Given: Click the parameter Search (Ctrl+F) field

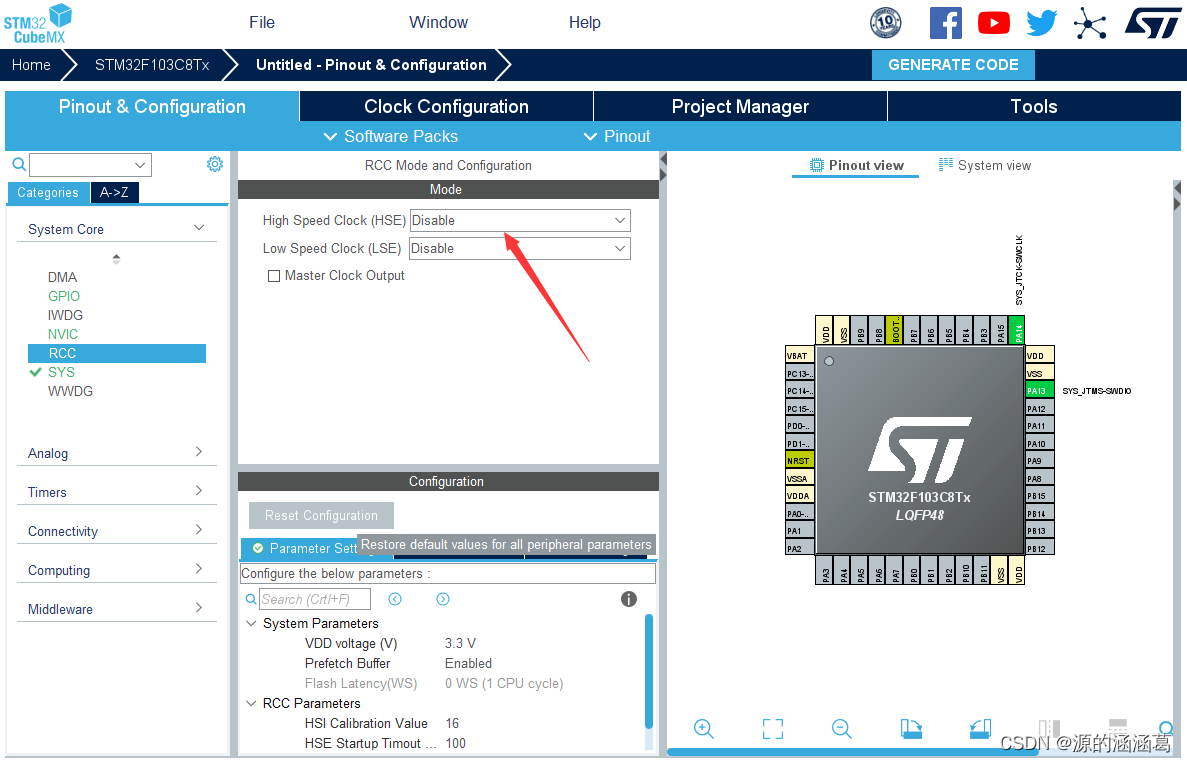Looking at the screenshot, I should [315, 599].
